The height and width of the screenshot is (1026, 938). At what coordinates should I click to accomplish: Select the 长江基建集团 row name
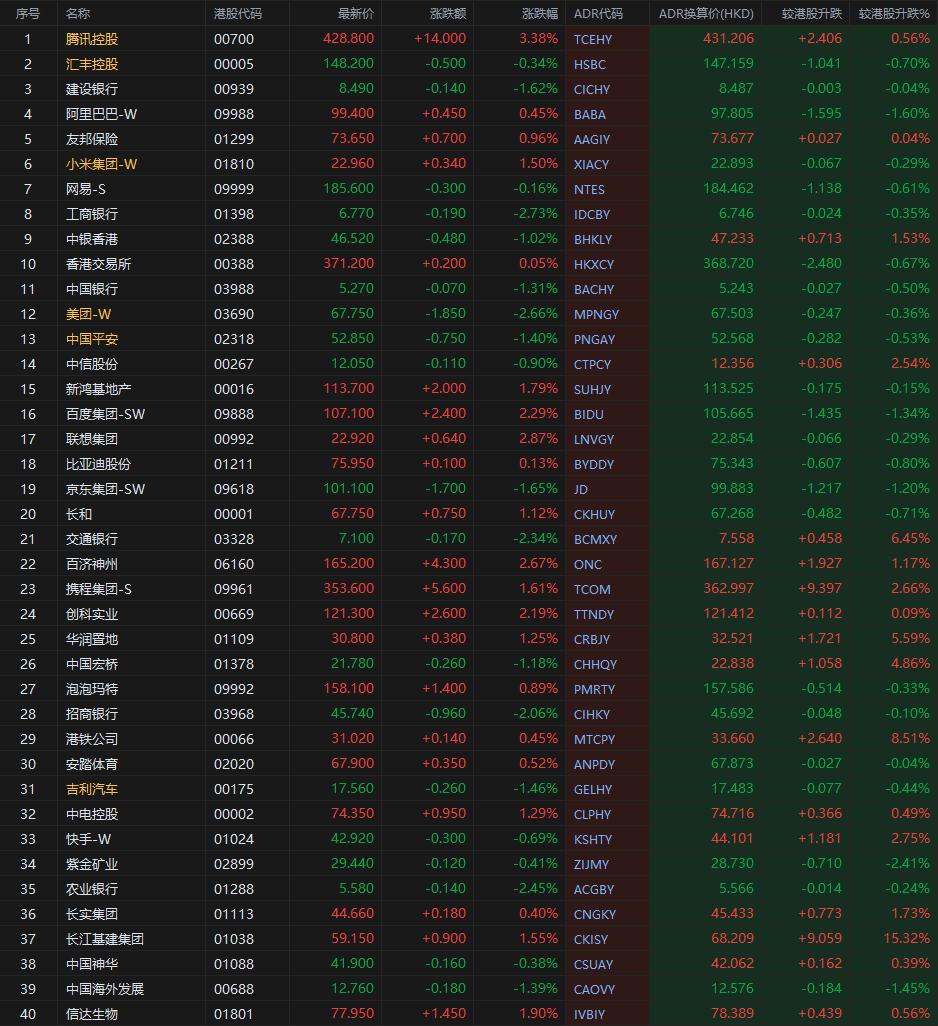(x=105, y=939)
